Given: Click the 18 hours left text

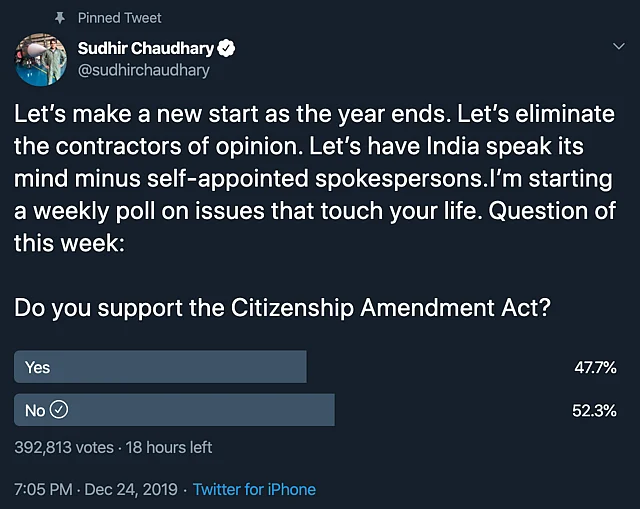Looking at the screenshot, I should 166,447.
